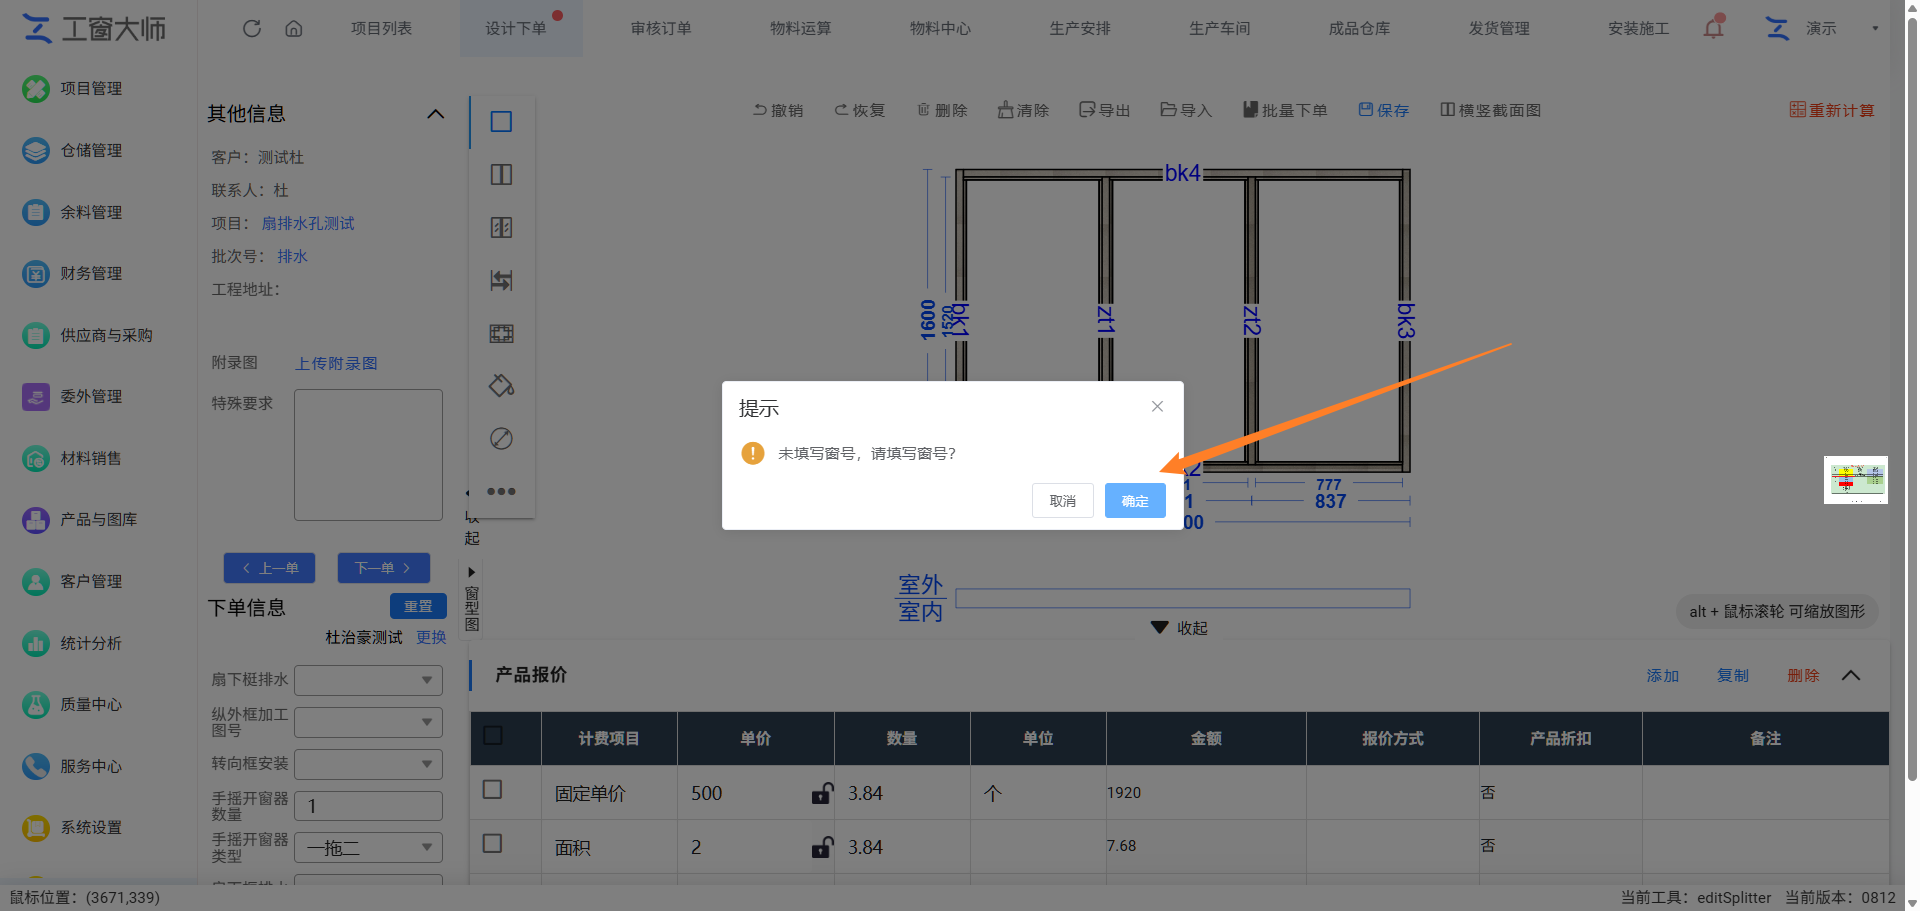The image size is (1920, 911).
Task: Switch to 项目列表 tab
Action: pos(381,28)
